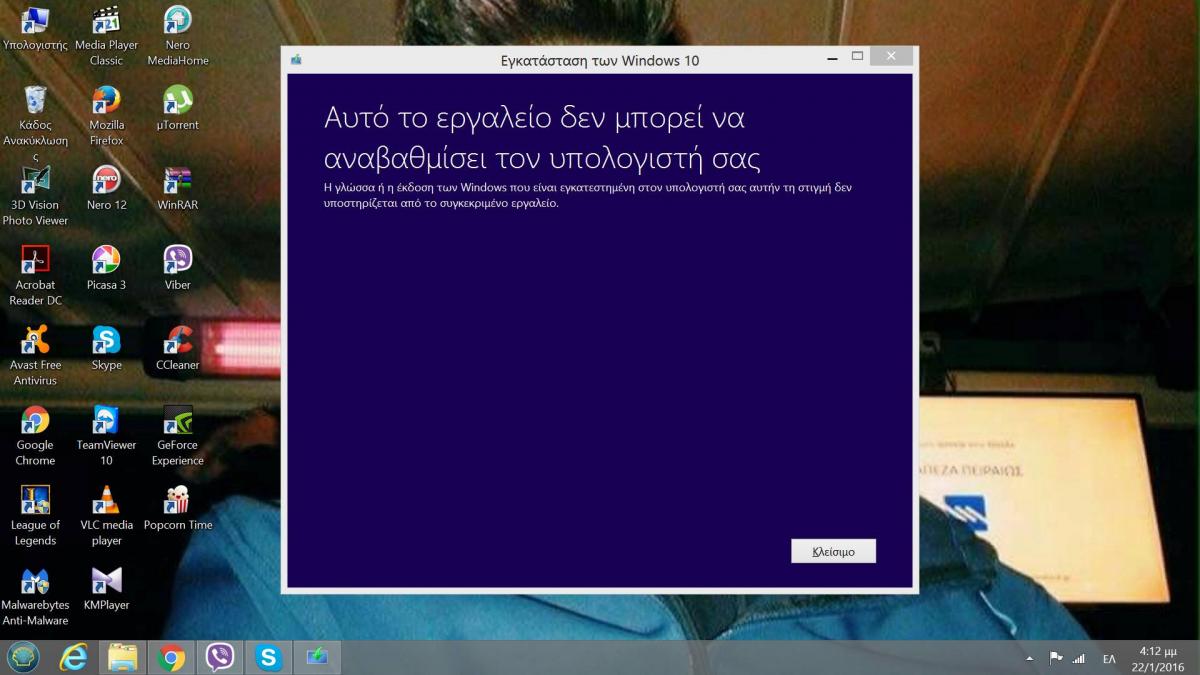This screenshot has height=675, width=1200.
Task: Open the Υπολογιστής desktop icon
Action: coord(35,30)
